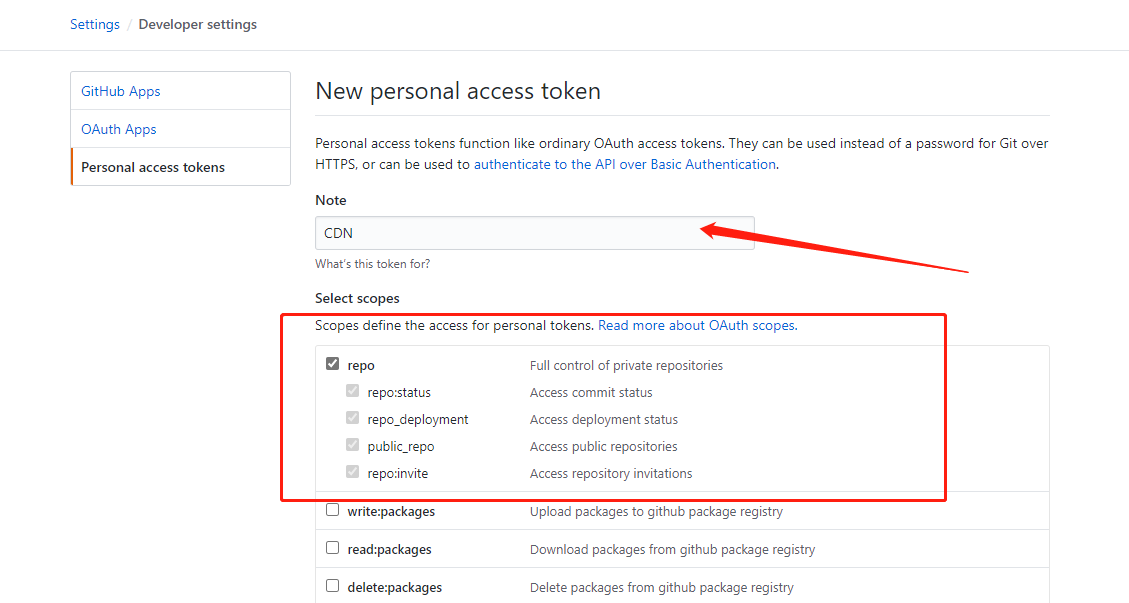Enable the delete:packages scope
Viewport: 1129px width, 603px height.
pos(332,586)
